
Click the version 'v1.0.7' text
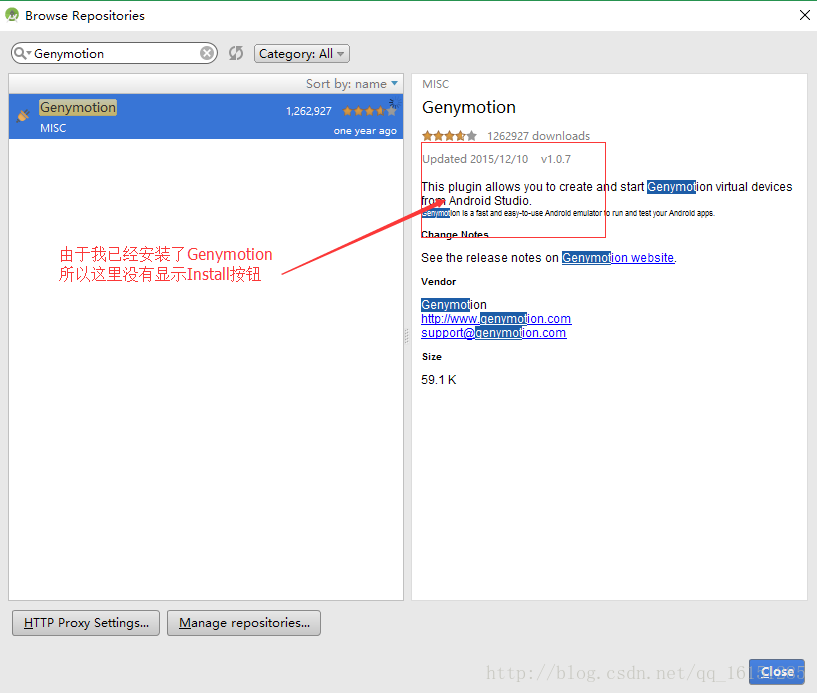[555, 159]
